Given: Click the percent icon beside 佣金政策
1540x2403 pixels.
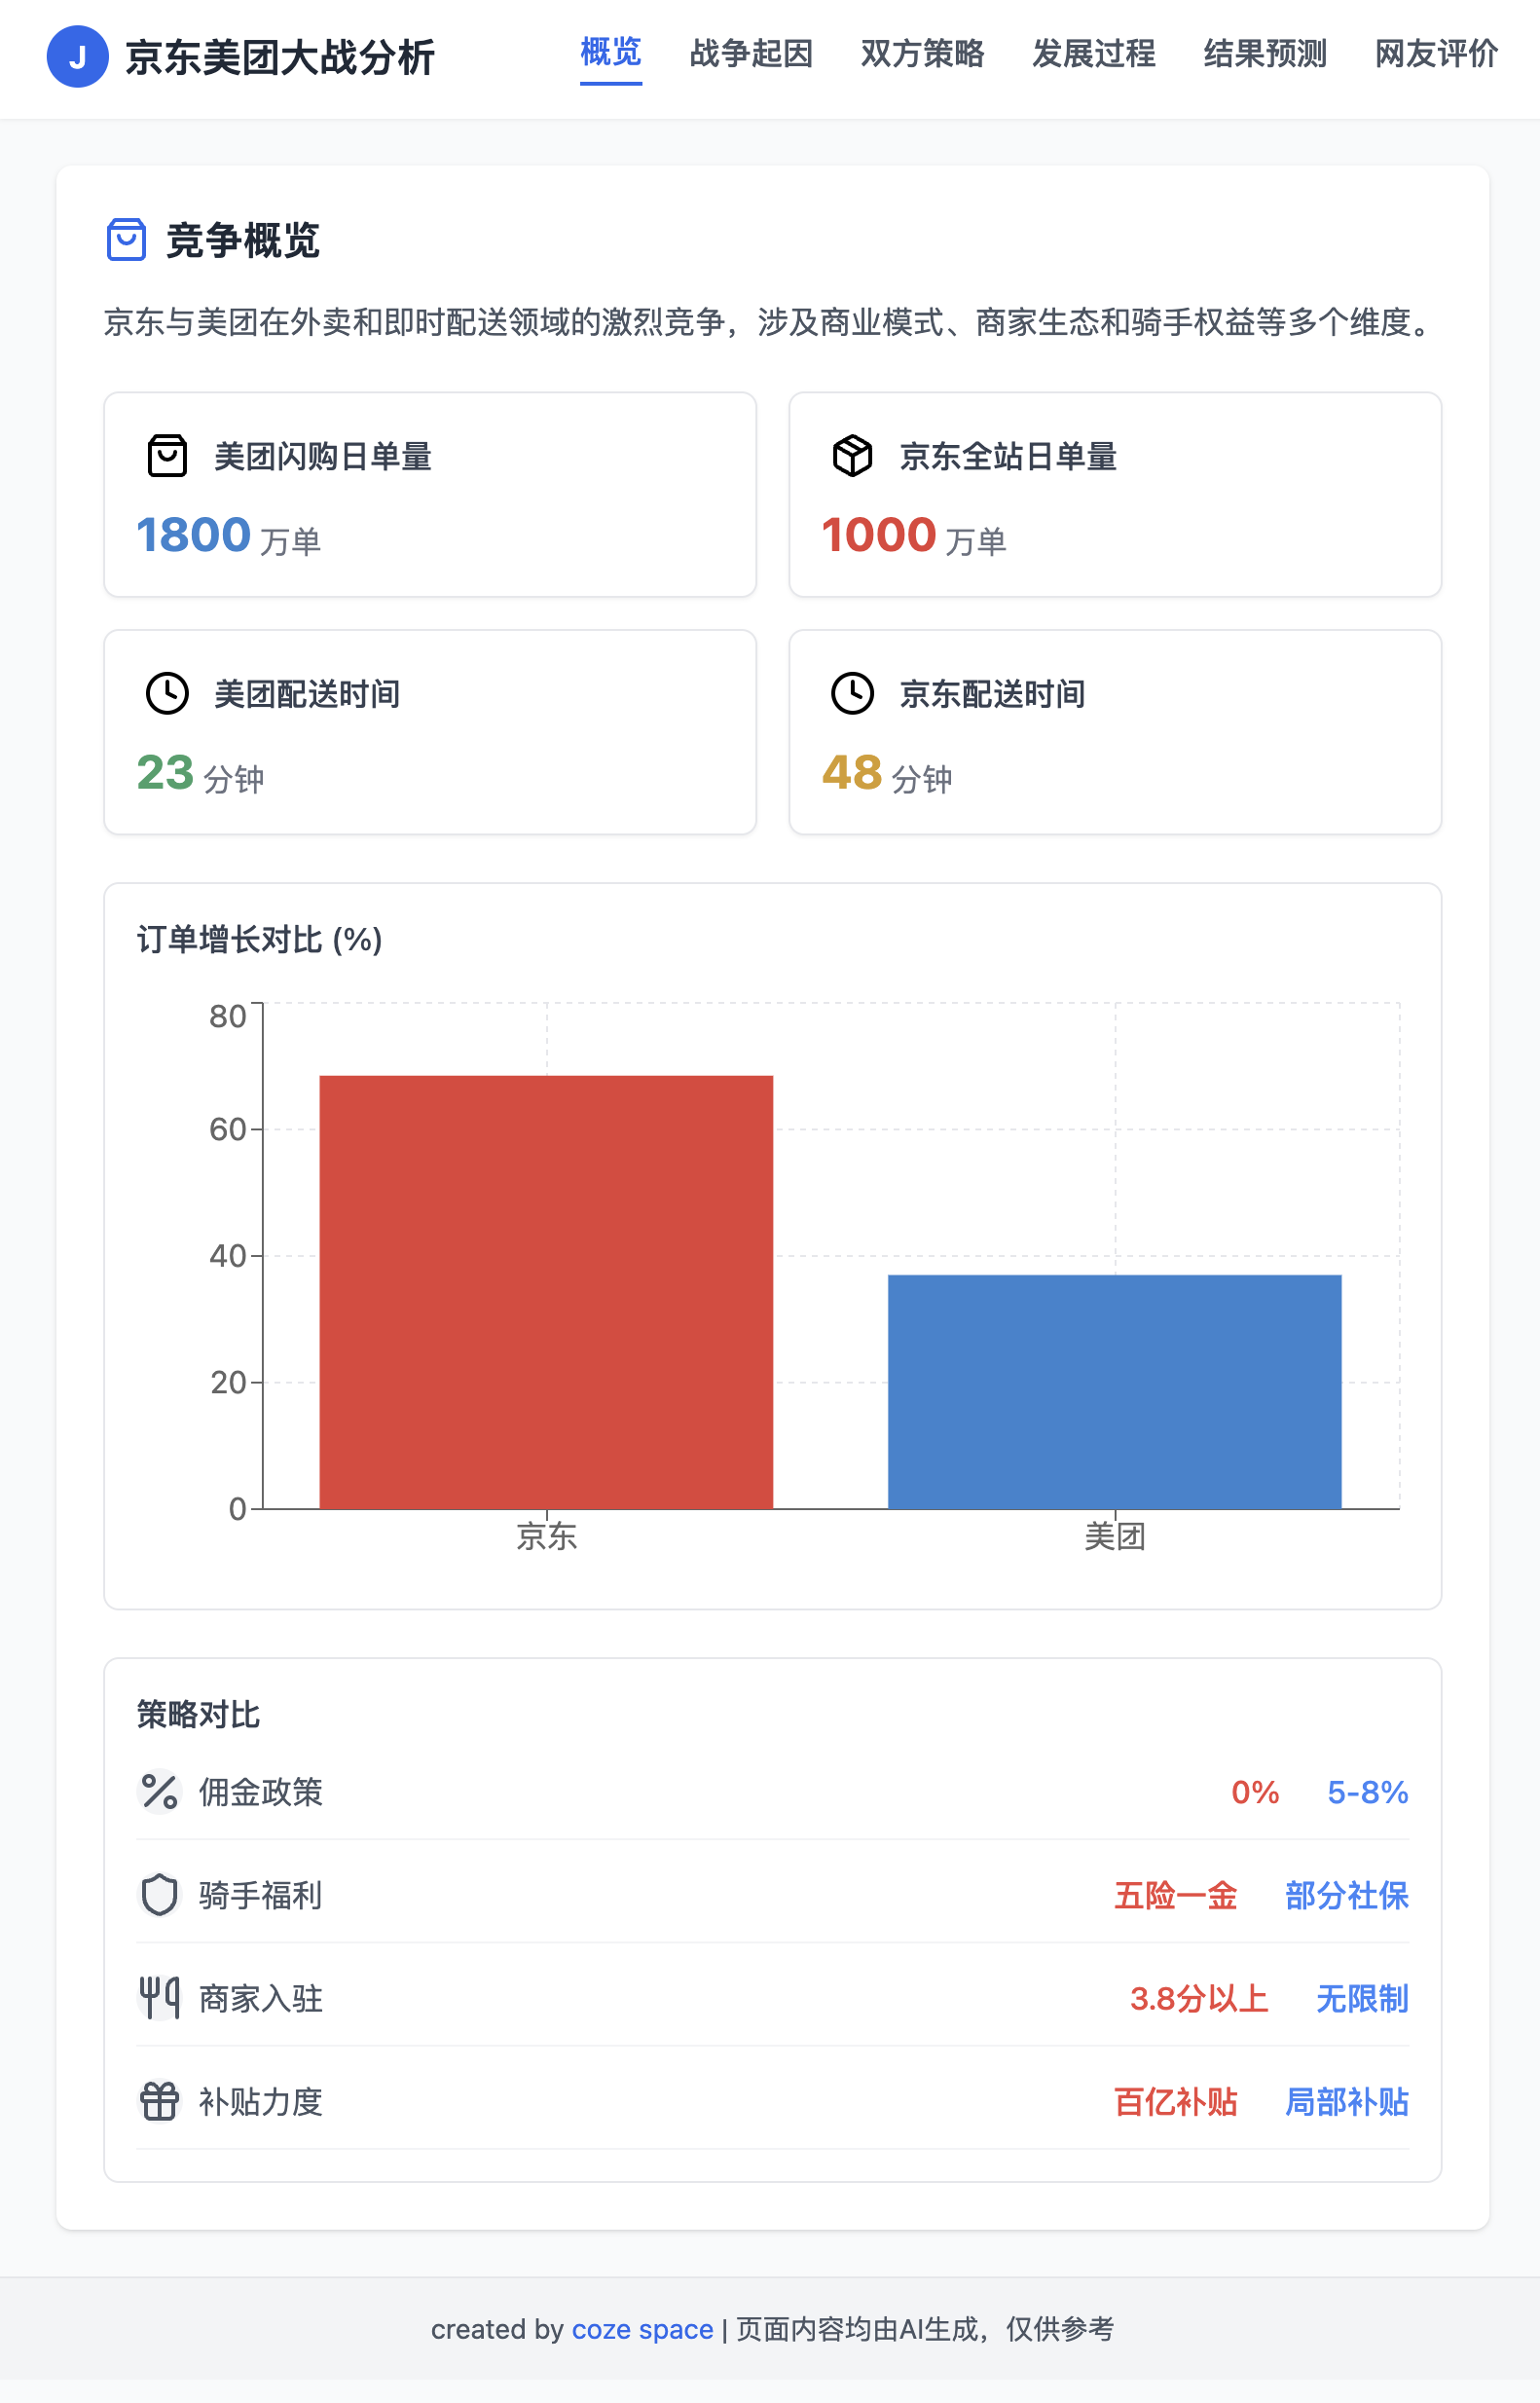Looking at the screenshot, I should coord(159,1791).
